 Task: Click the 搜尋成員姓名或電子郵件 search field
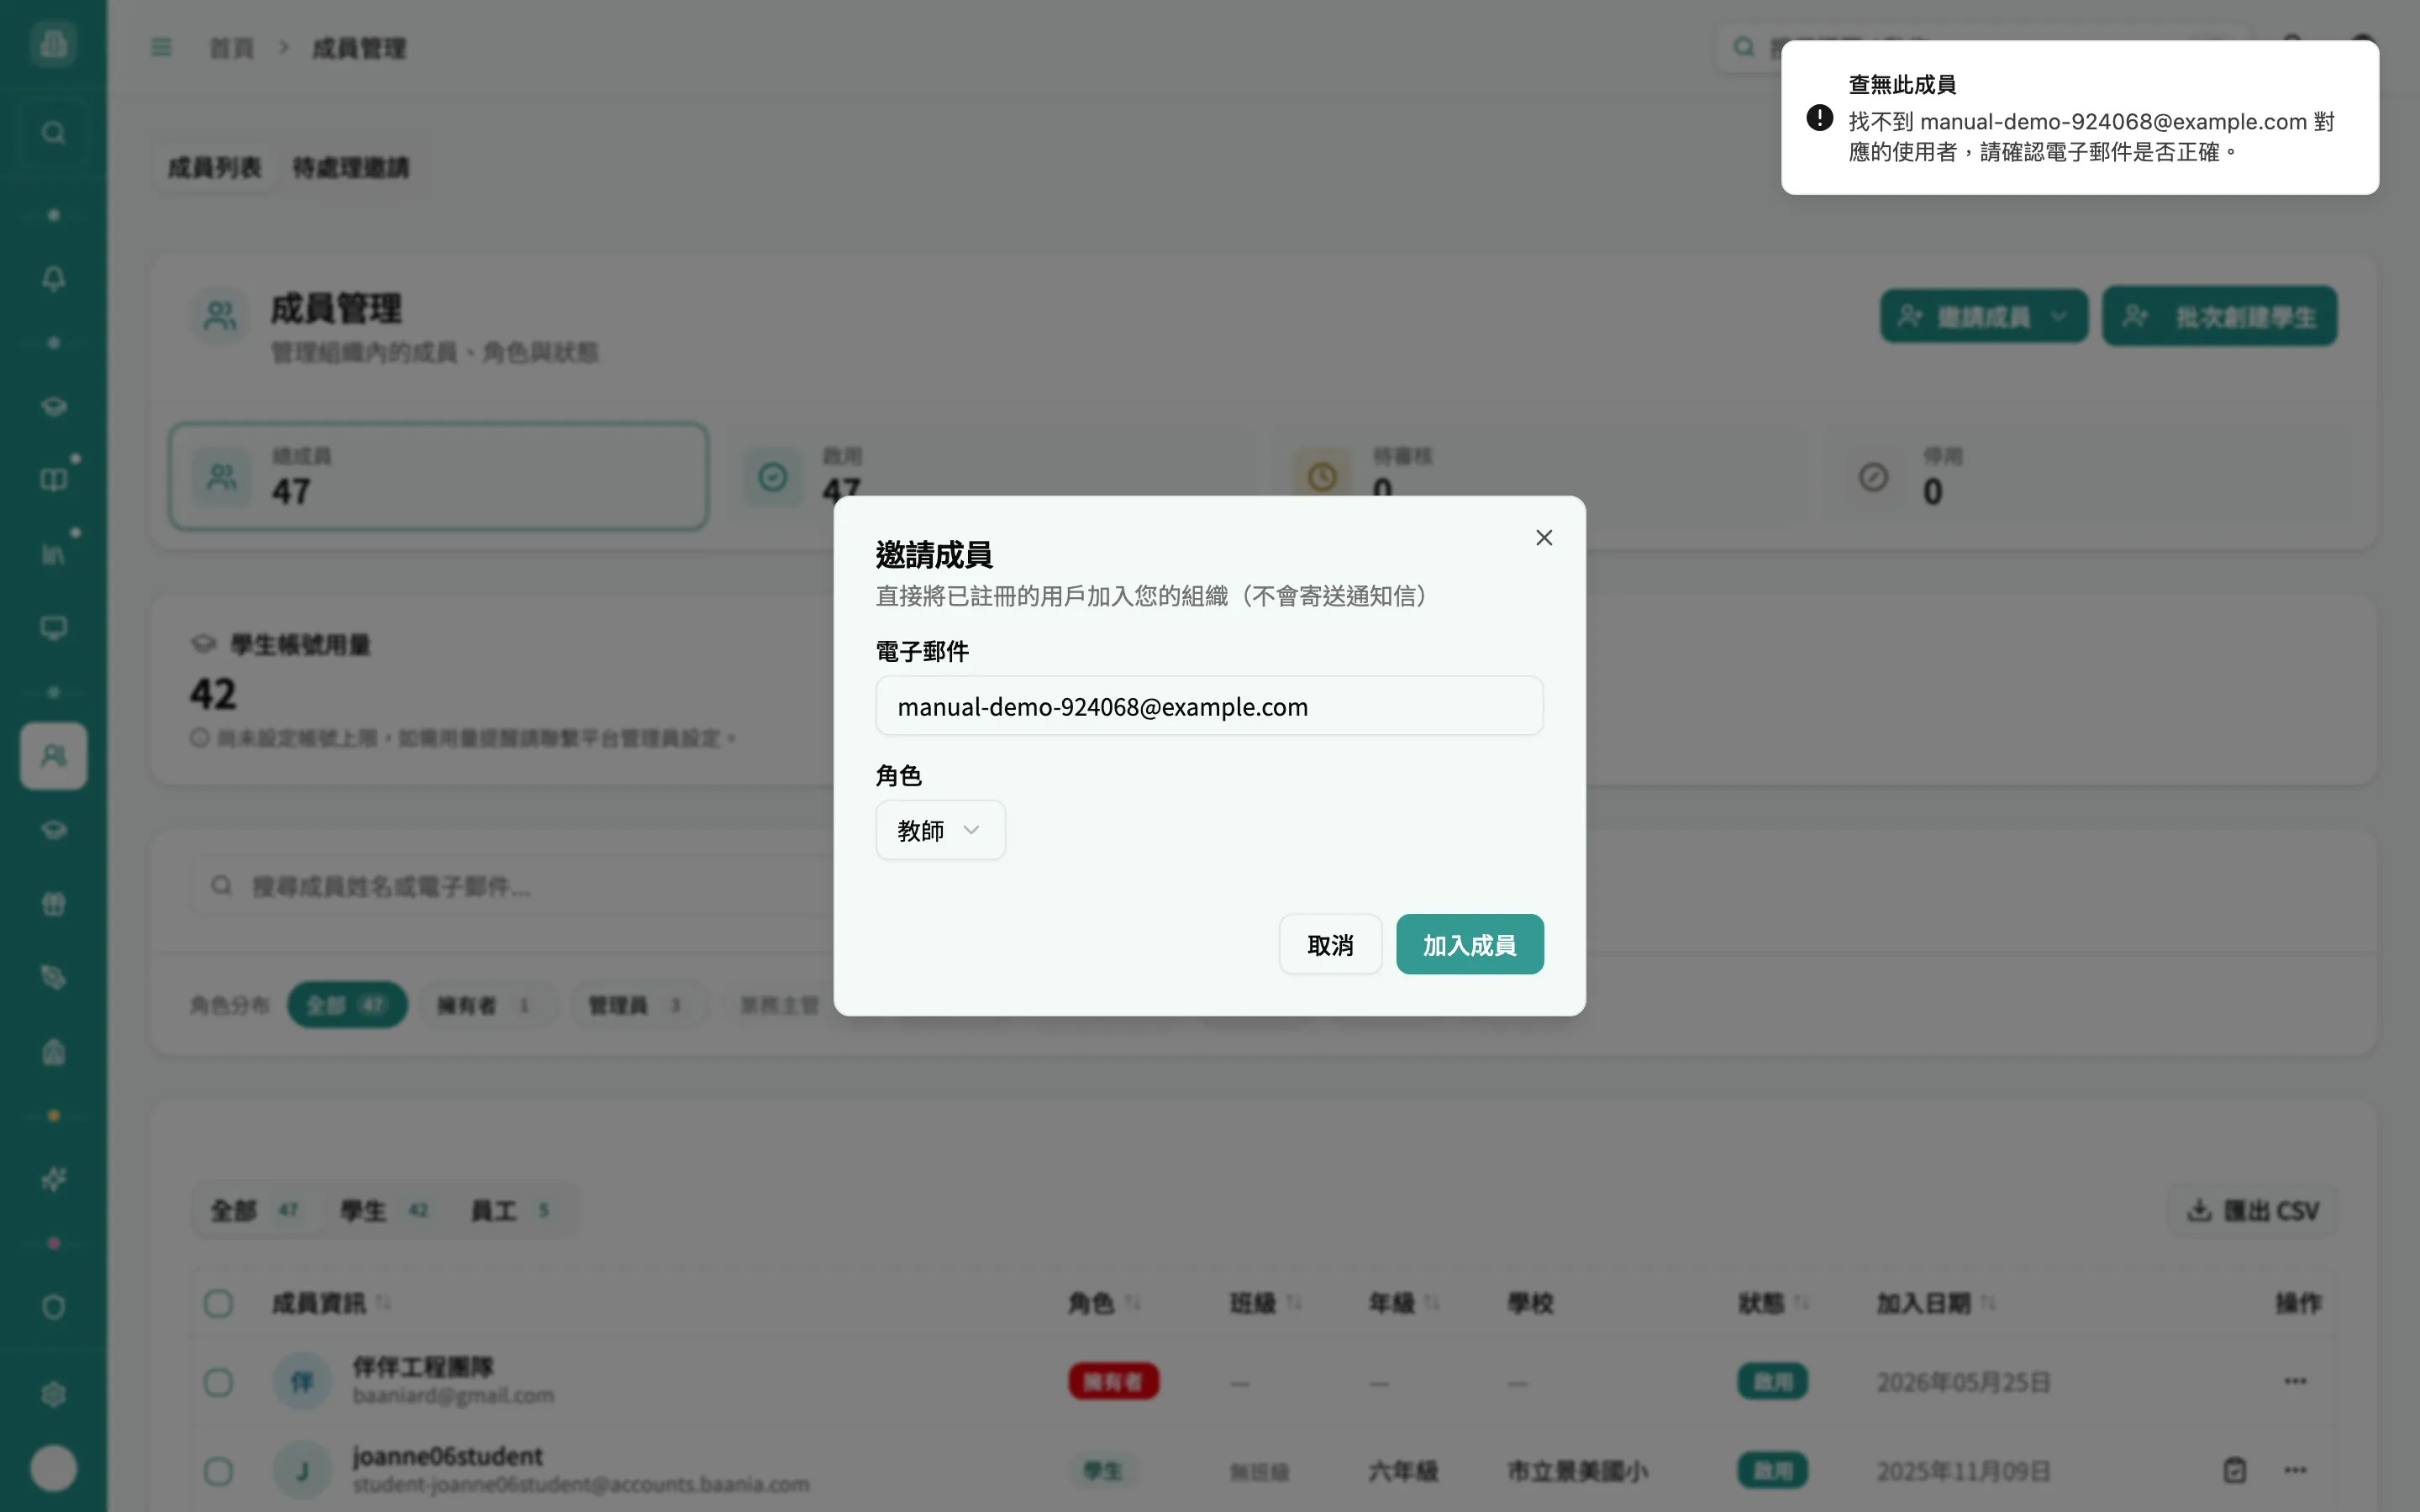point(510,886)
